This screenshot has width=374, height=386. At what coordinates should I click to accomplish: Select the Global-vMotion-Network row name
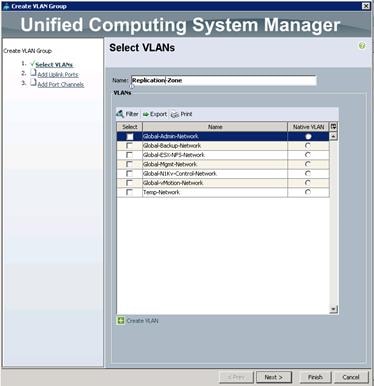[173, 183]
